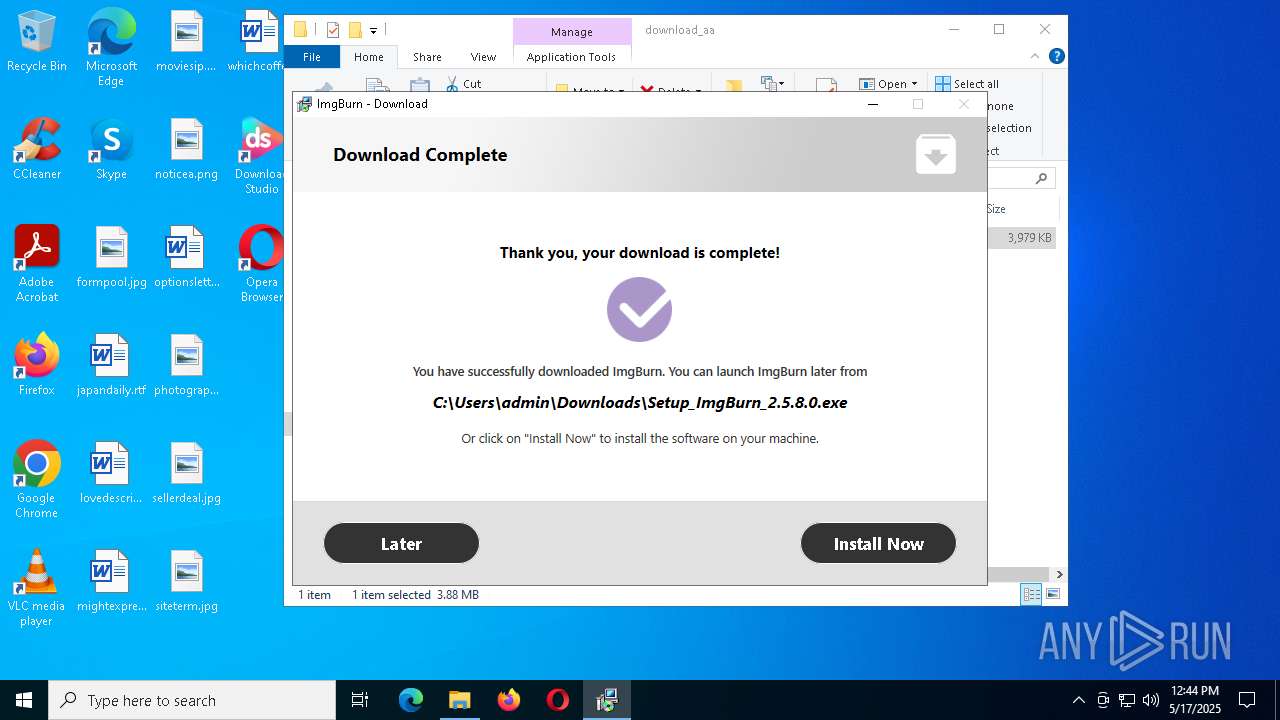Switch to Share tab in Explorer
Image resolution: width=1280 pixels, height=720 pixels.
click(427, 57)
